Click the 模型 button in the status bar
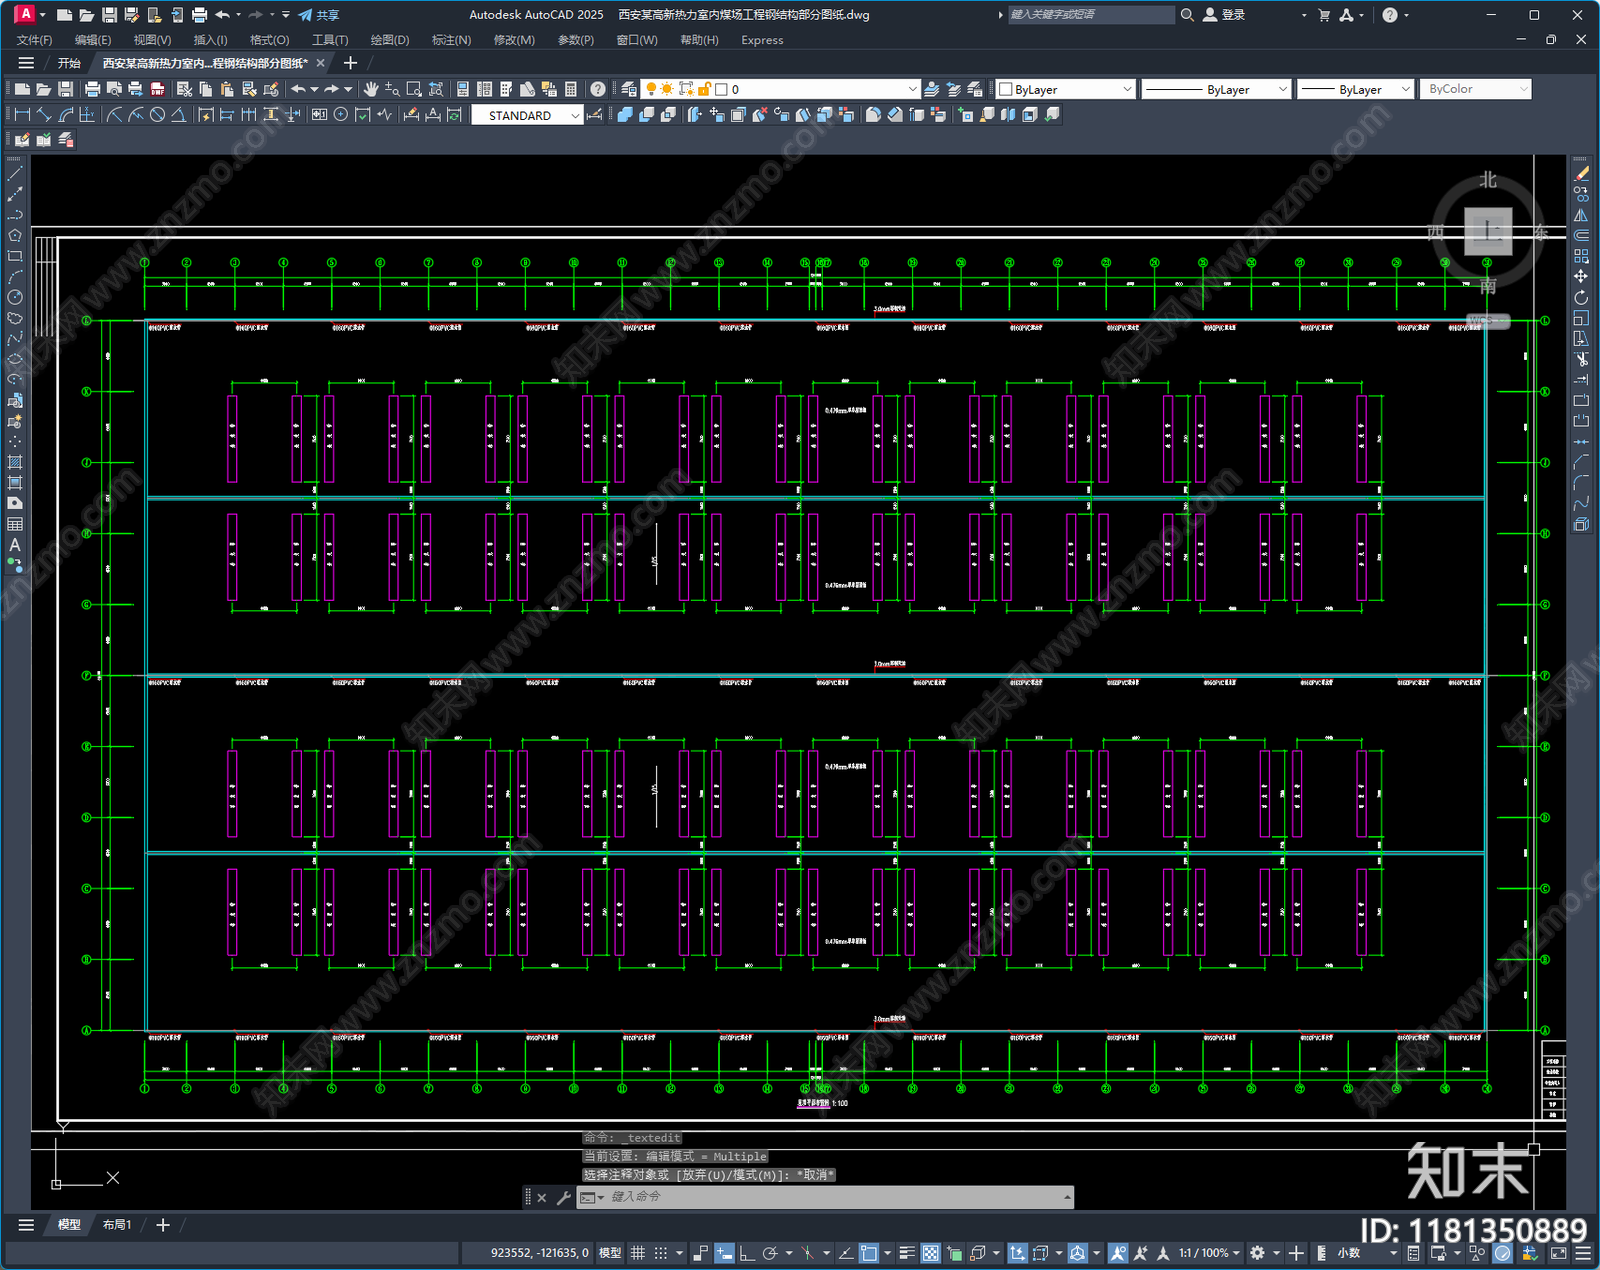Viewport: 1600px width, 1270px height. tap(610, 1253)
